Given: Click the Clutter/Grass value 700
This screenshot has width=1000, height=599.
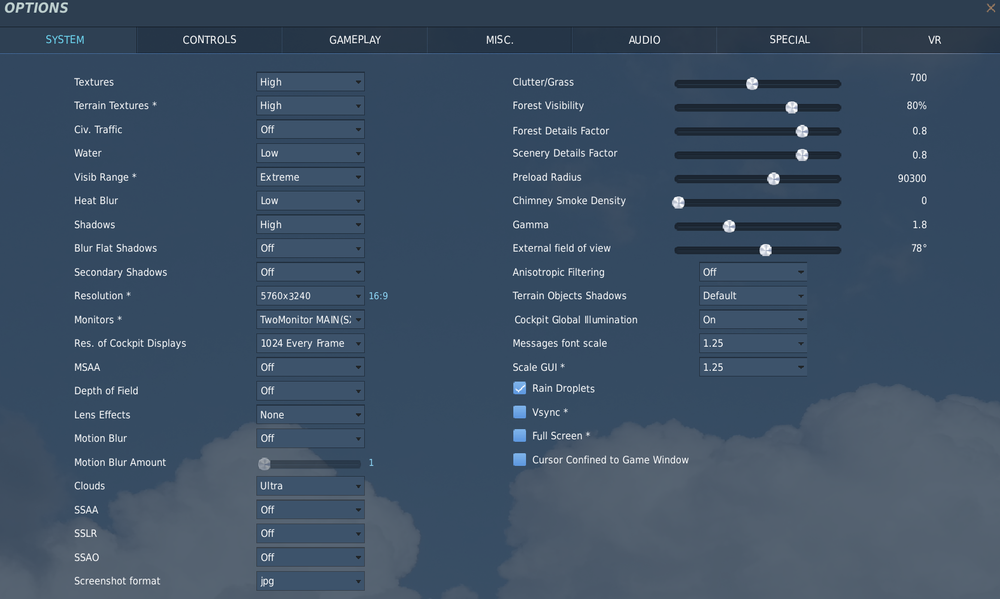Looking at the screenshot, I should [918, 78].
